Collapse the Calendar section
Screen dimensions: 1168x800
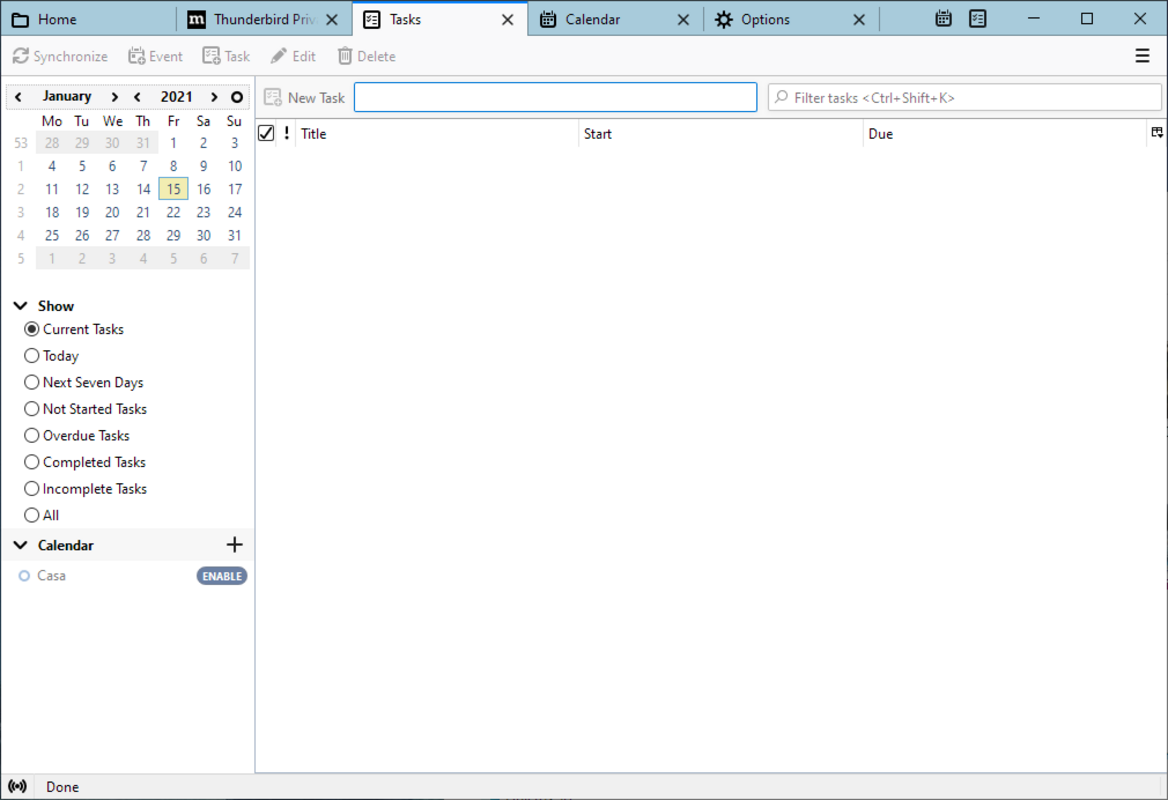20,545
